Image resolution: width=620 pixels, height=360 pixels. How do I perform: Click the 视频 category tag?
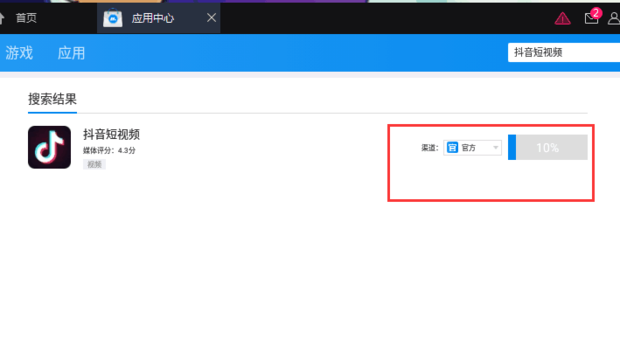[94, 164]
